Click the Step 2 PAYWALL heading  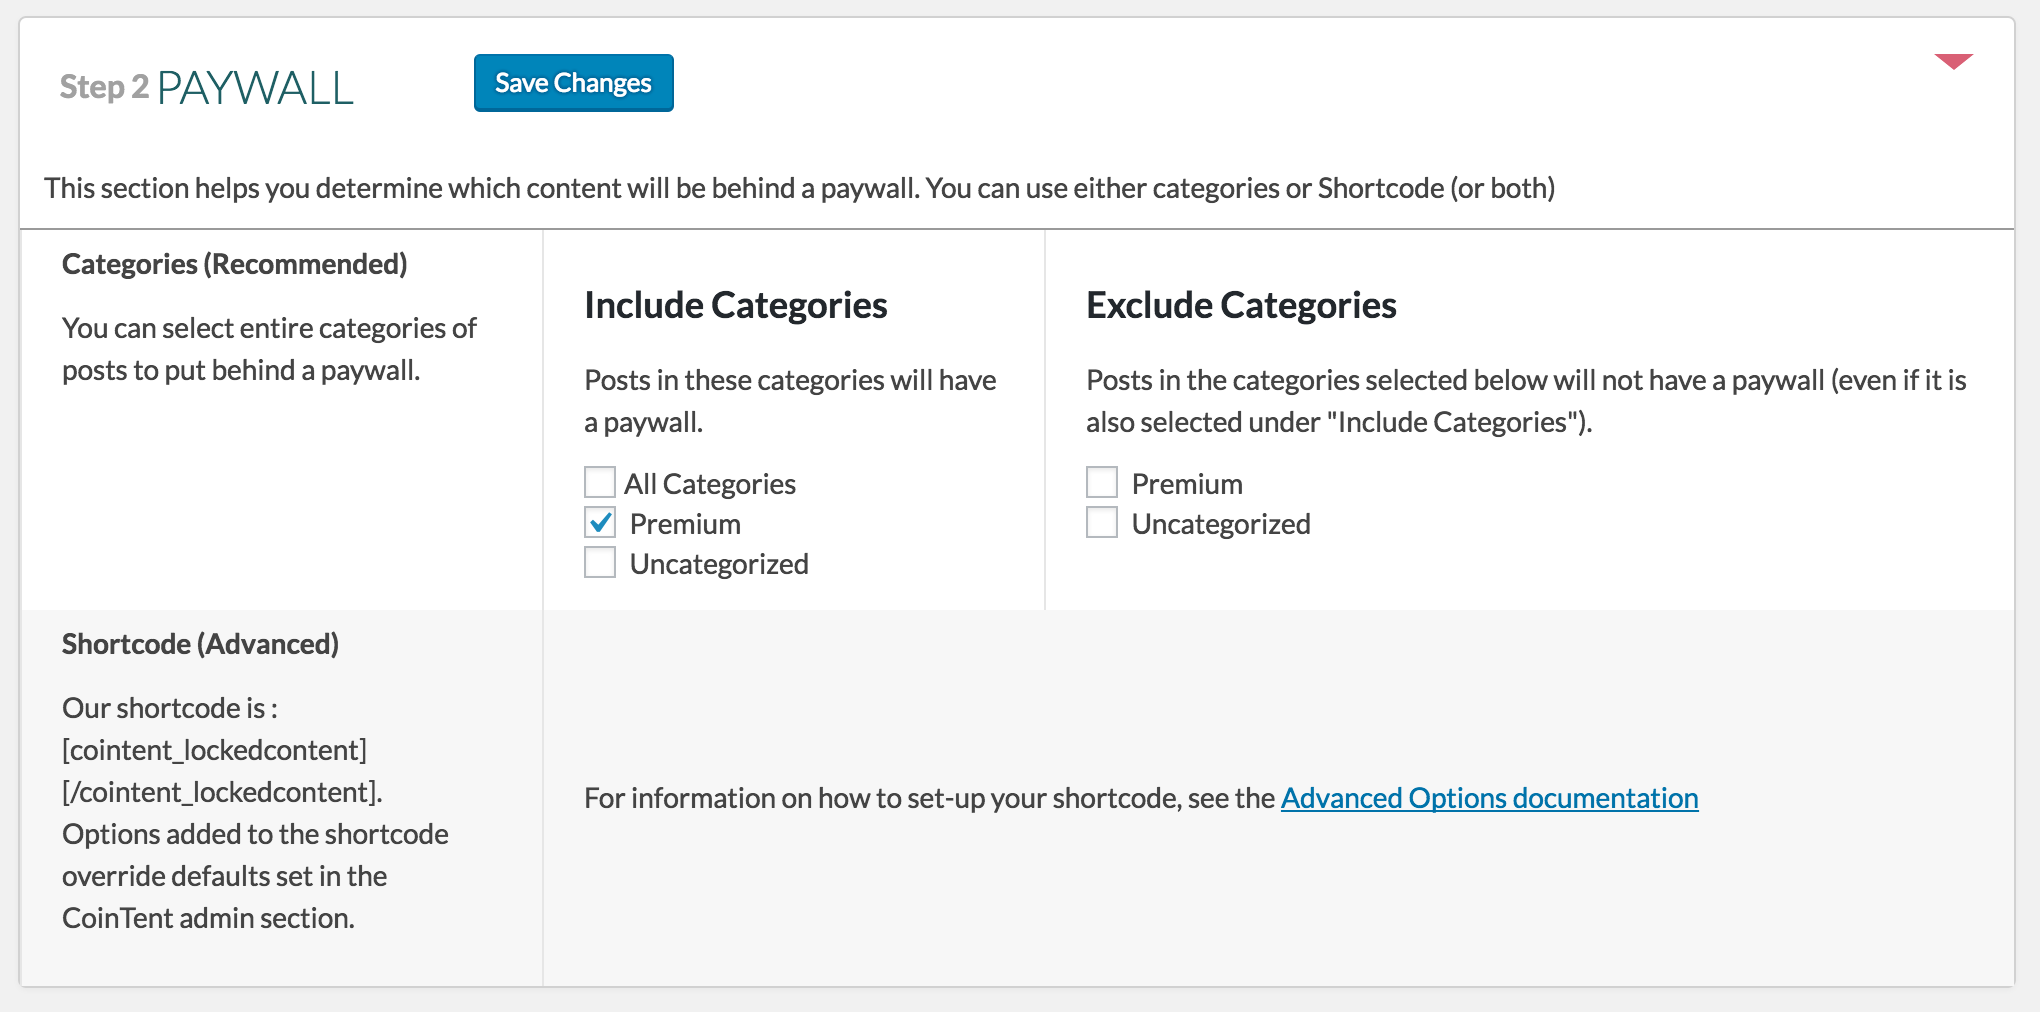click(x=206, y=88)
